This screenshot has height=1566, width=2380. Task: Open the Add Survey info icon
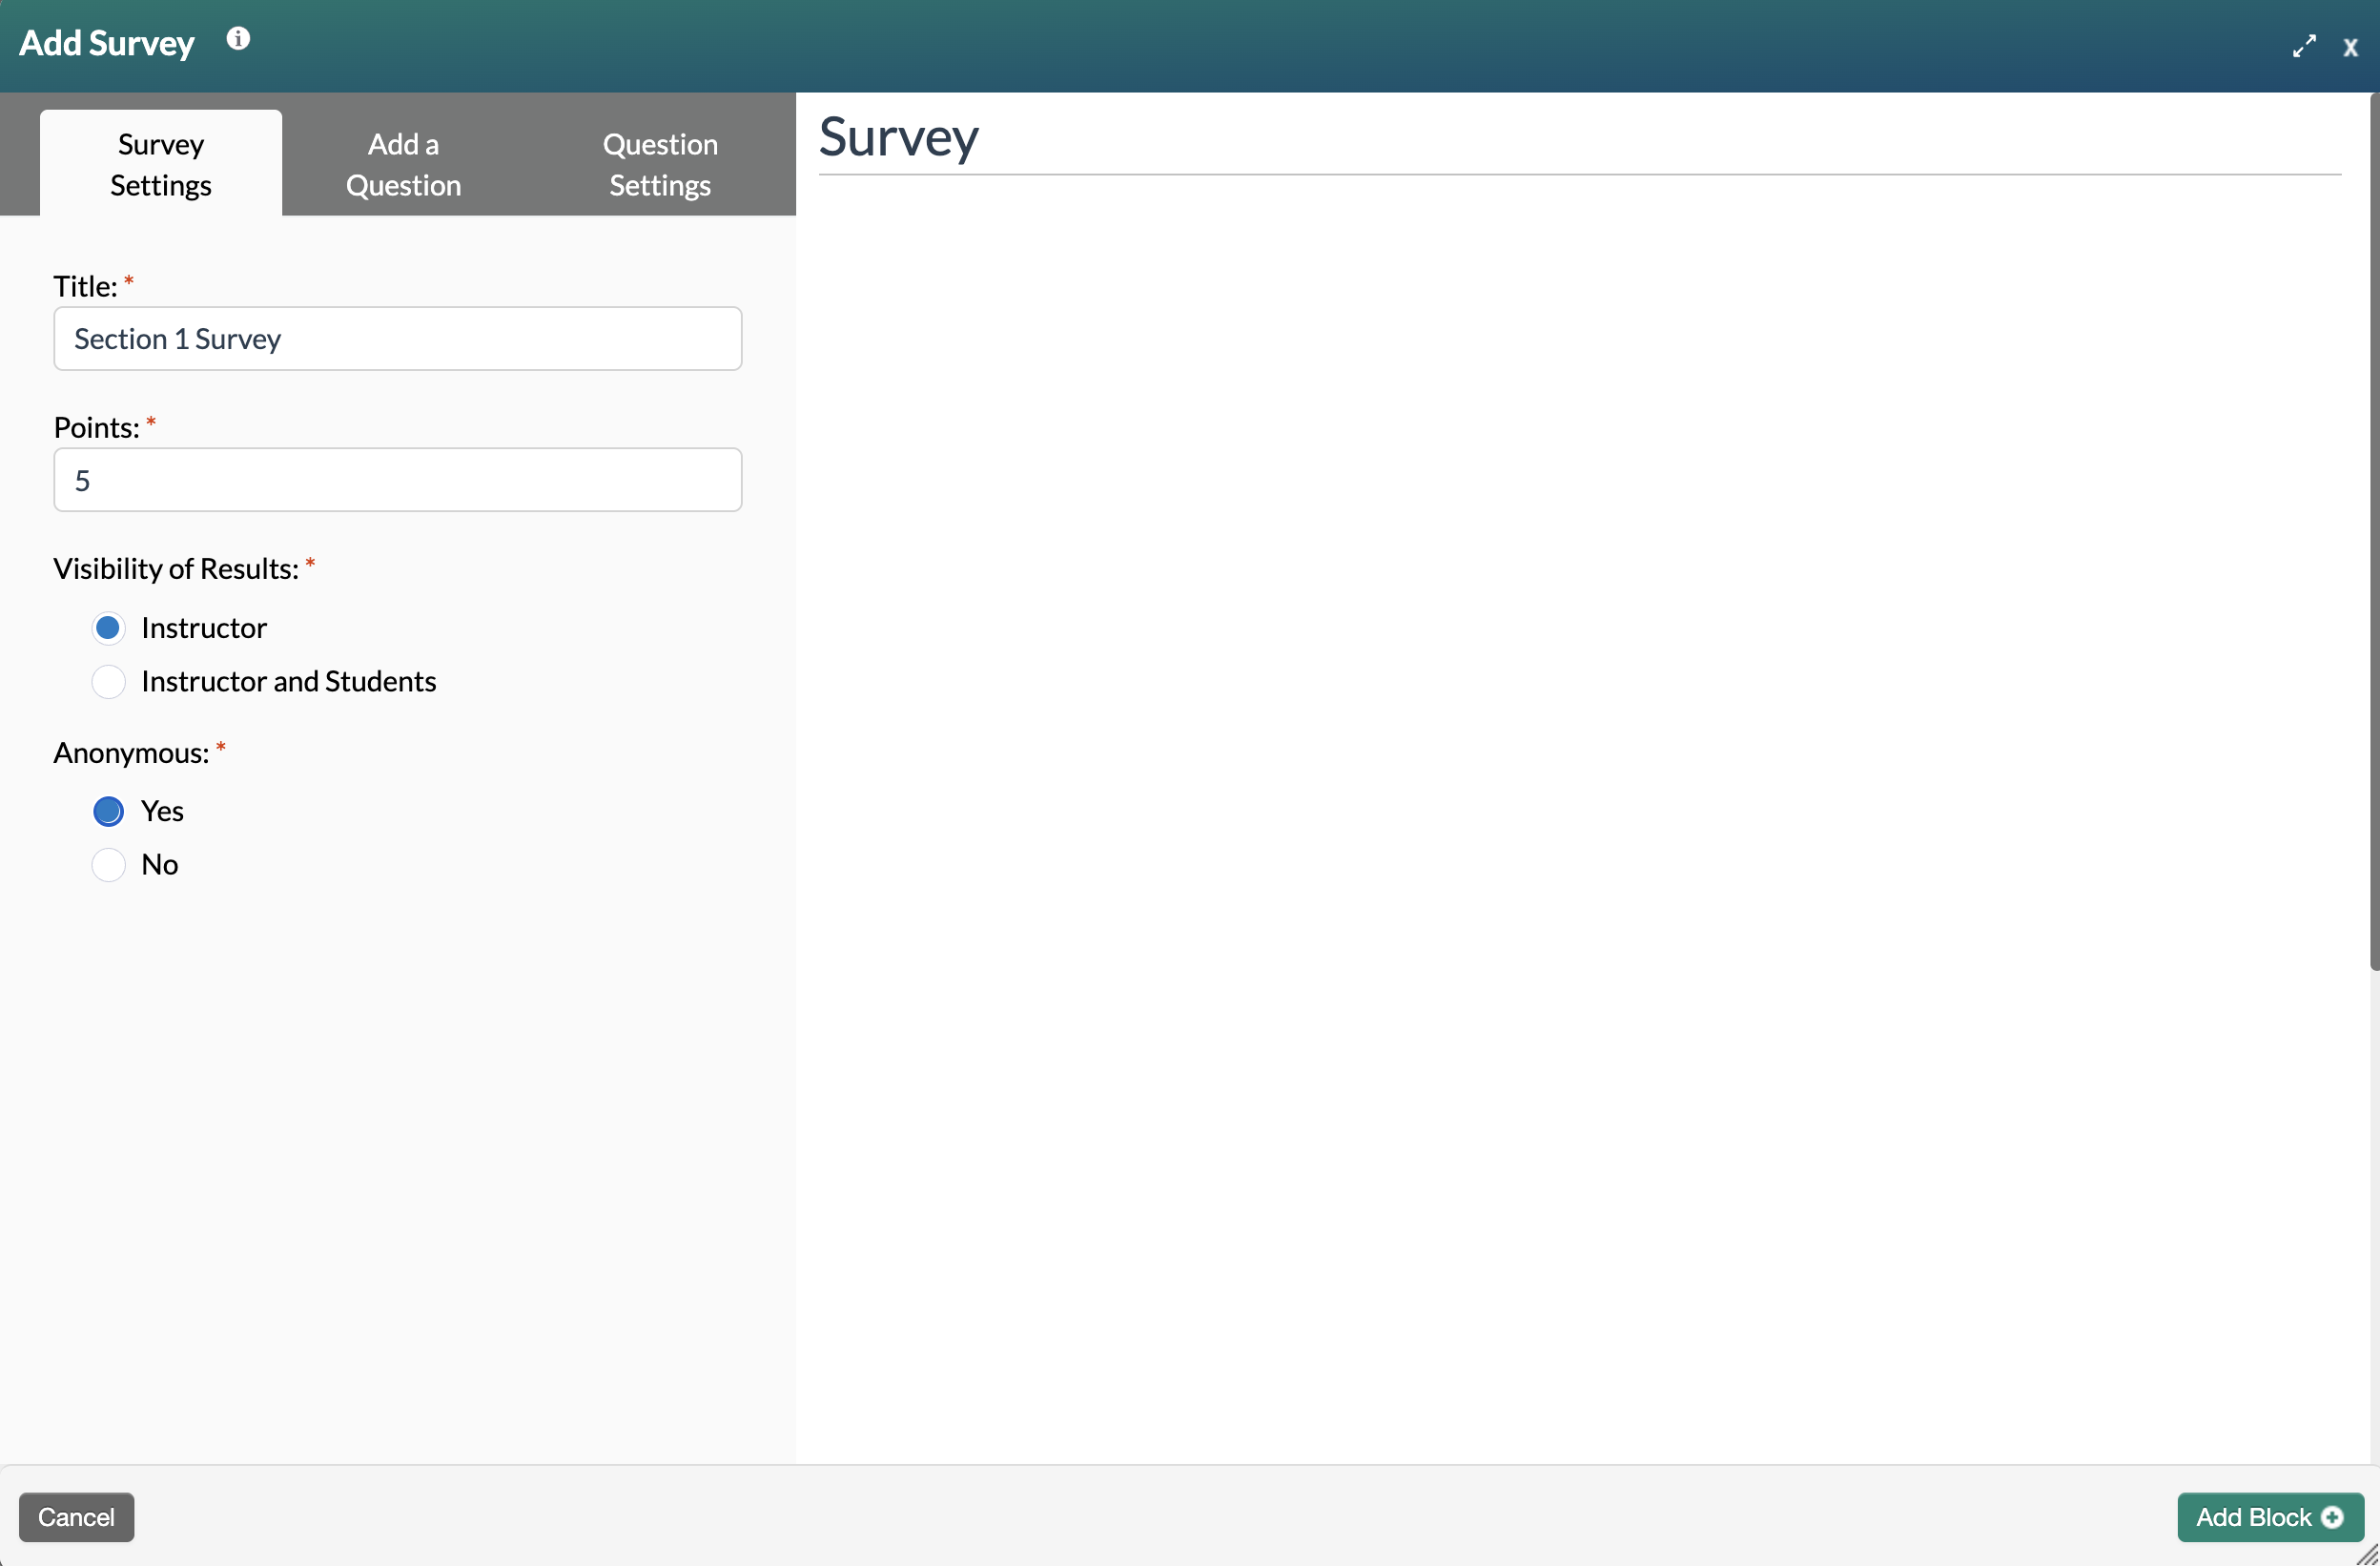pos(238,39)
